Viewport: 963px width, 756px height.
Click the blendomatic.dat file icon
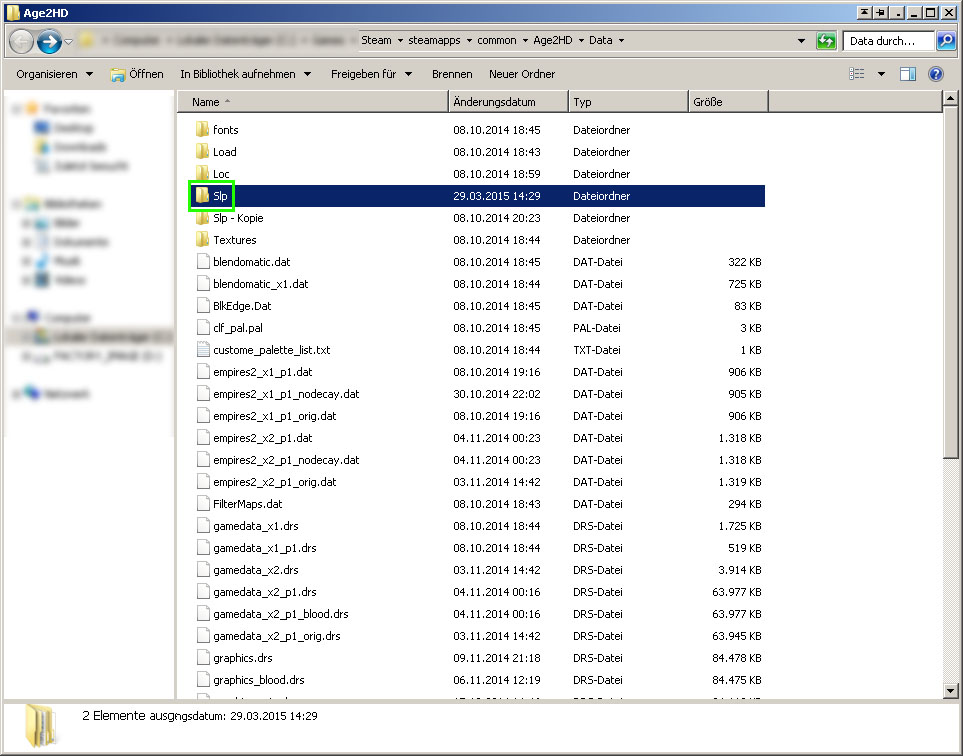[203, 262]
